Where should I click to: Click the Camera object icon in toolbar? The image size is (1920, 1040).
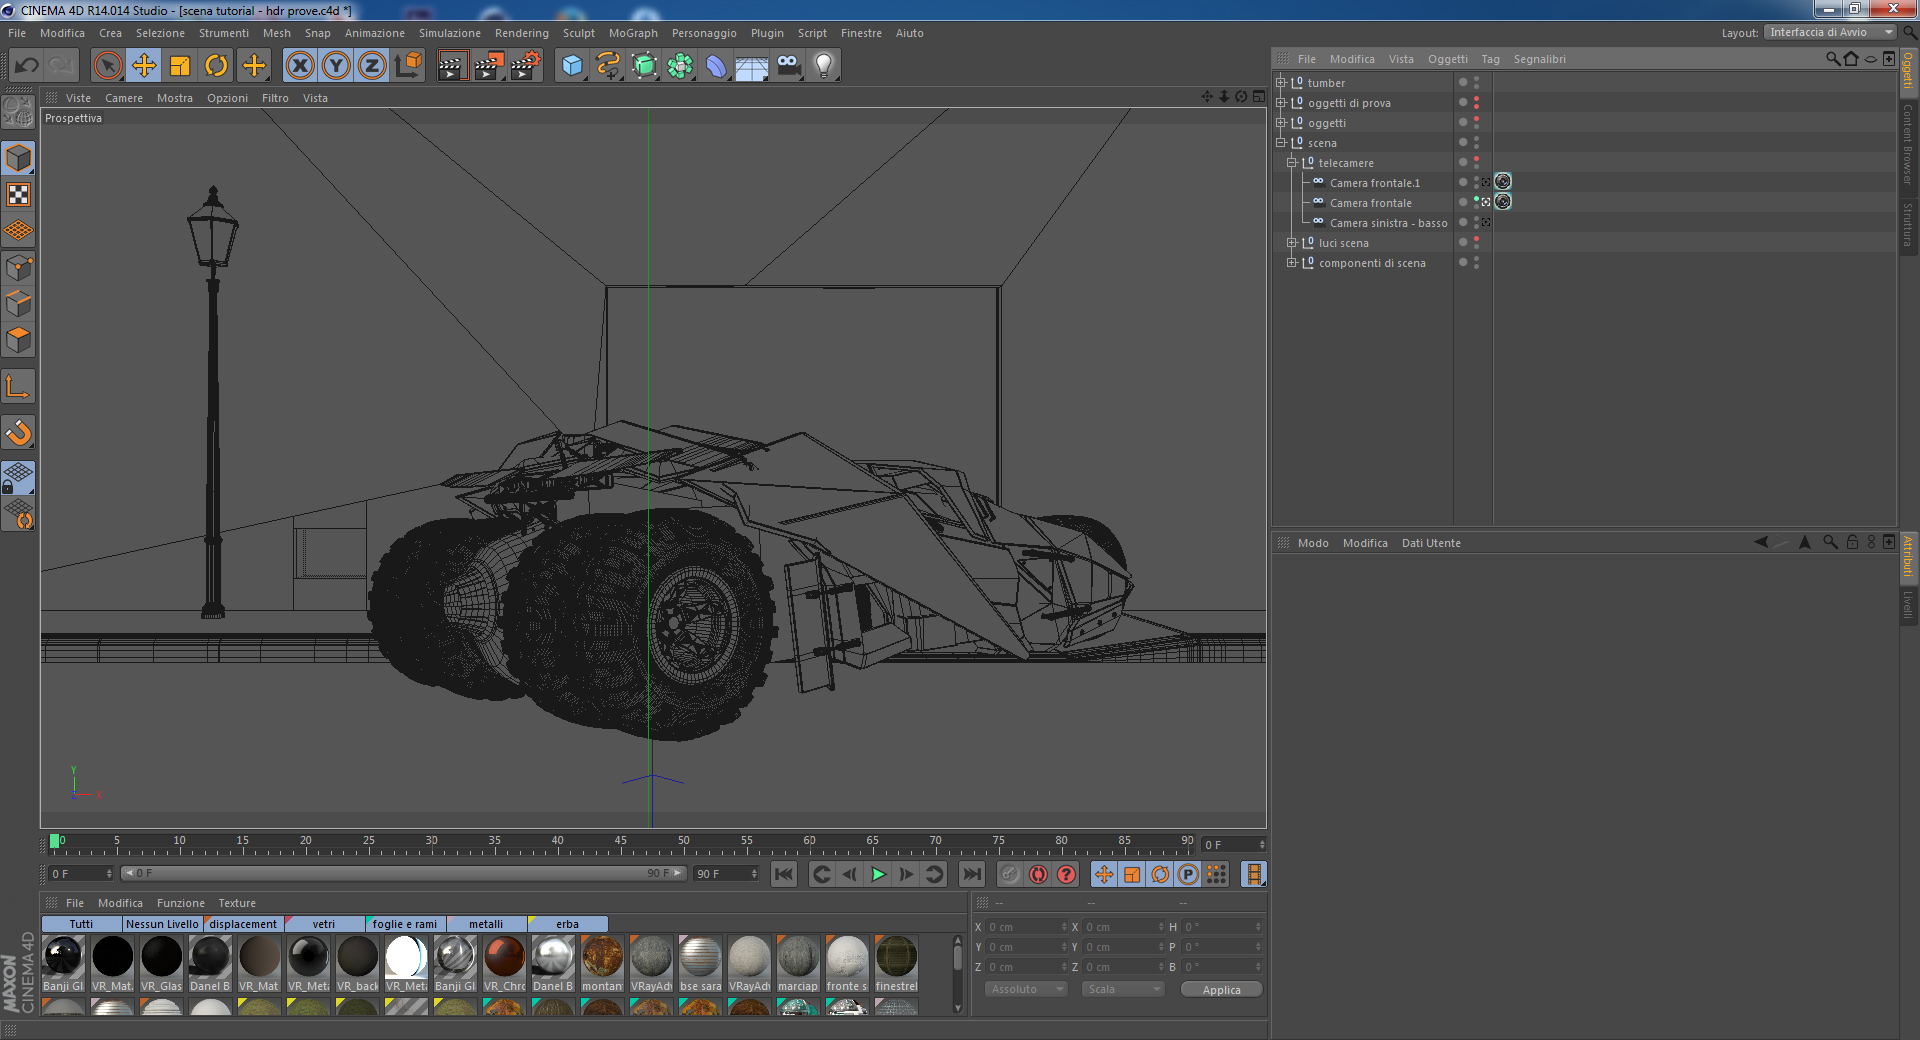(788, 66)
